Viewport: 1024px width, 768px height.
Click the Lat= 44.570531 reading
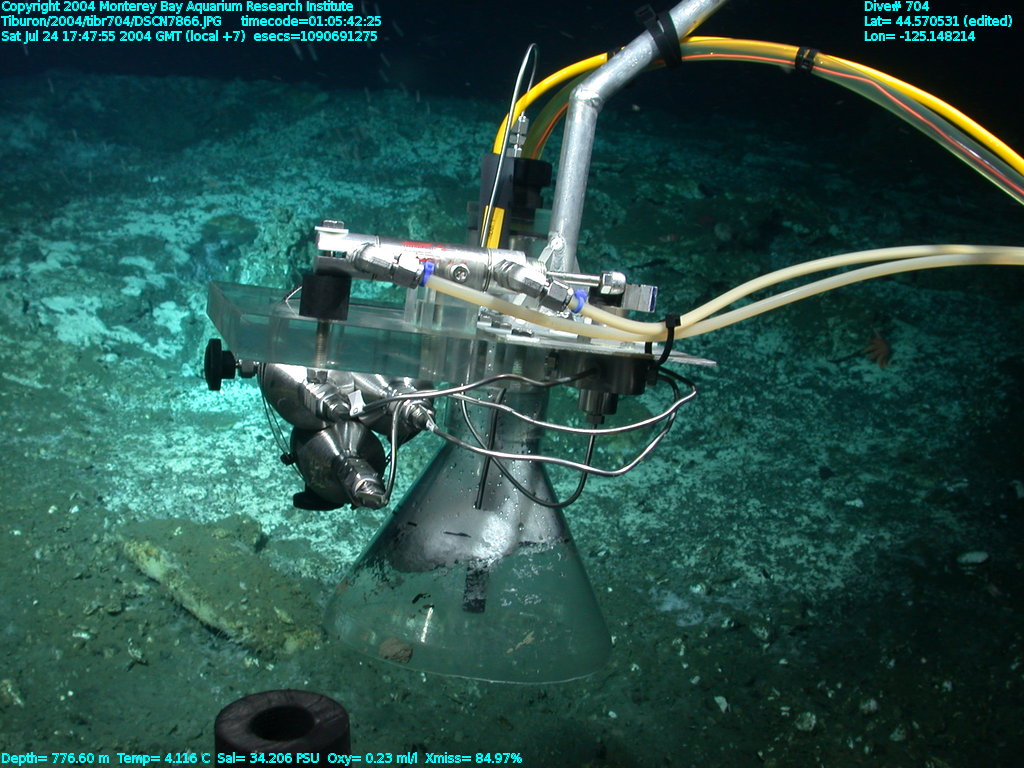click(x=938, y=21)
